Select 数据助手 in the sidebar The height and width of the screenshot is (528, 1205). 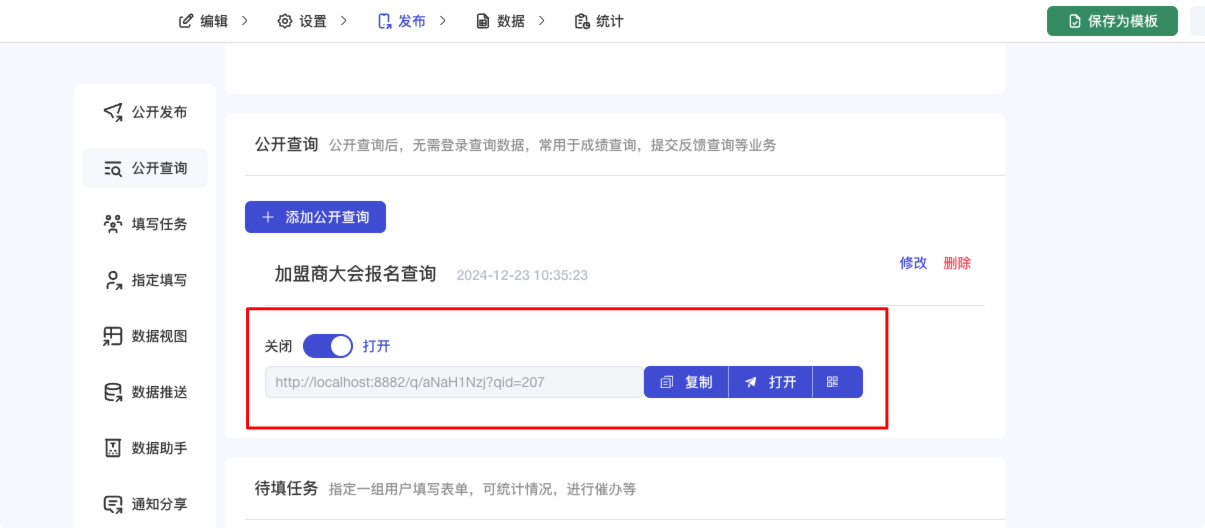pyautogui.click(x=145, y=448)
